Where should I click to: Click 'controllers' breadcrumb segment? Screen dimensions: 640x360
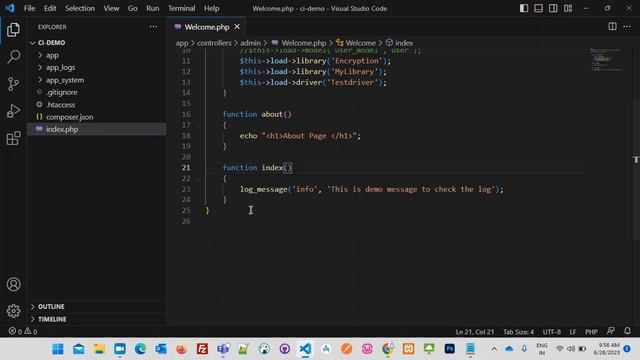[214, 43]
